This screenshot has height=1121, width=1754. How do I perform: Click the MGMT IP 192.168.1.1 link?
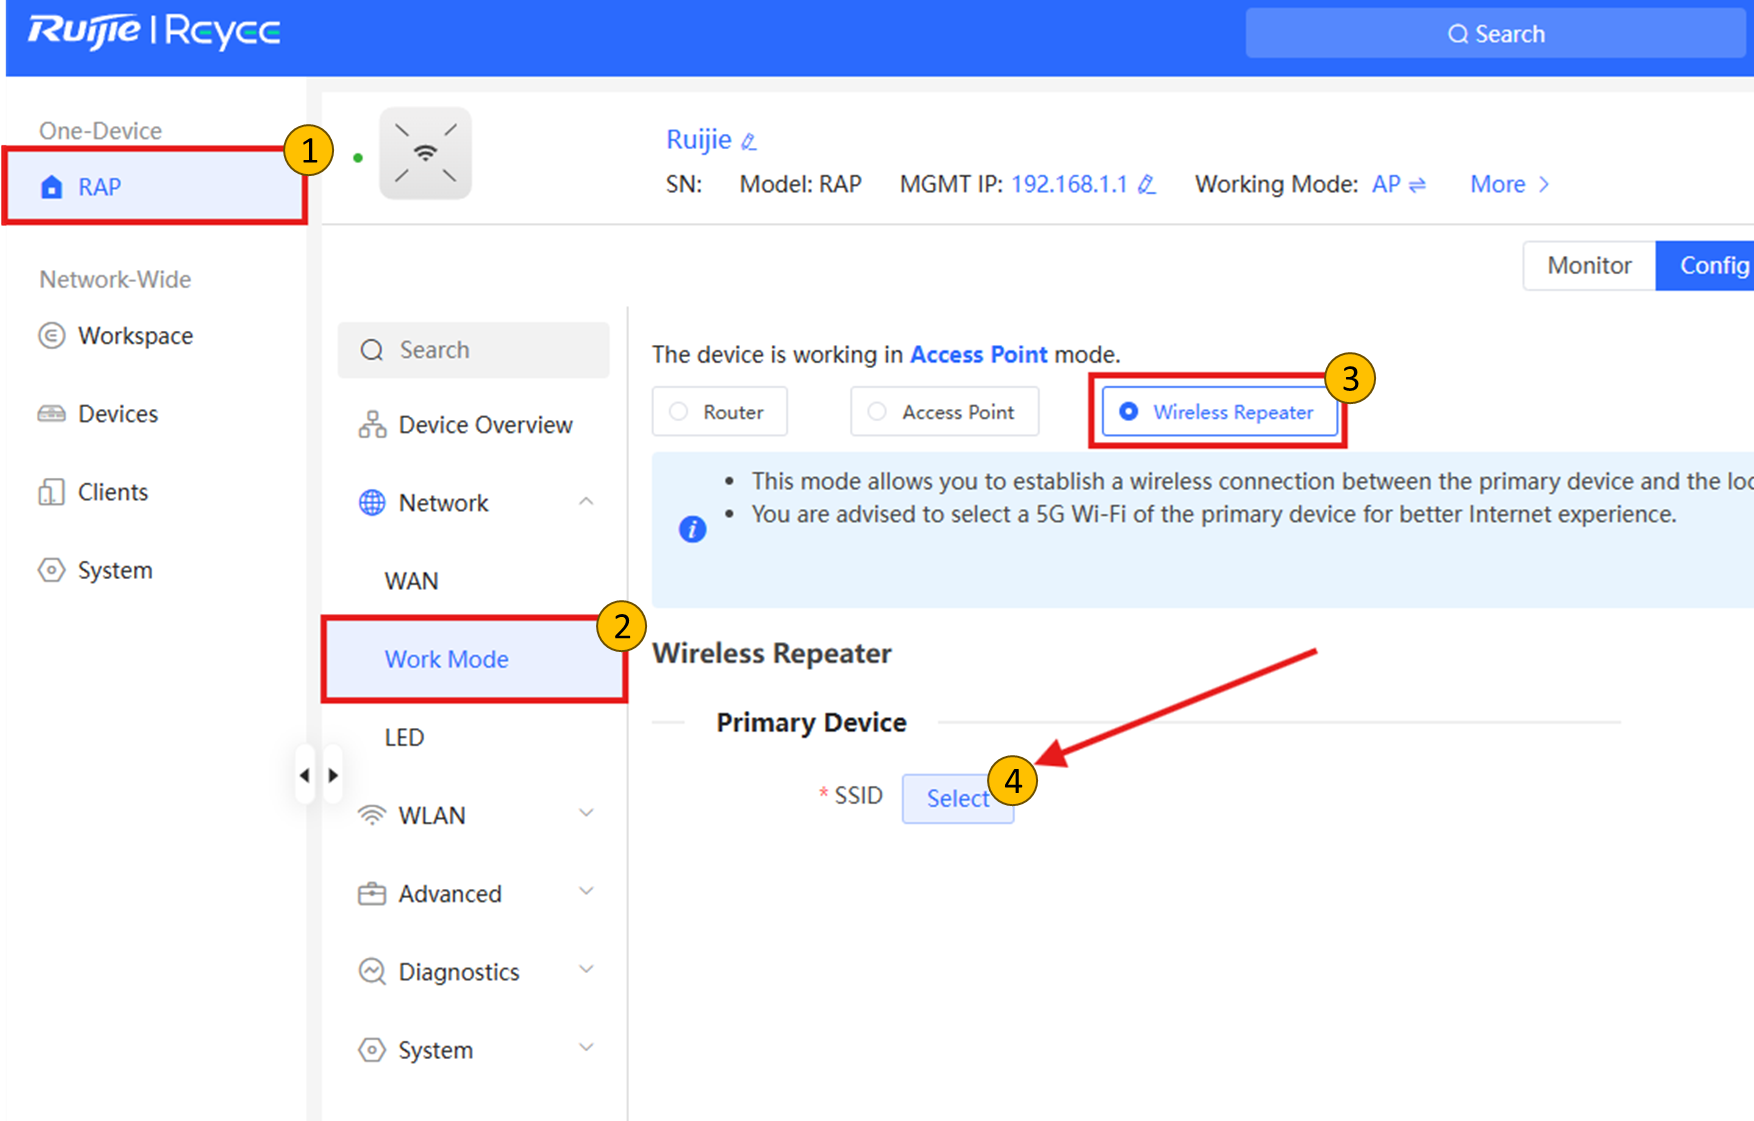1069,184
